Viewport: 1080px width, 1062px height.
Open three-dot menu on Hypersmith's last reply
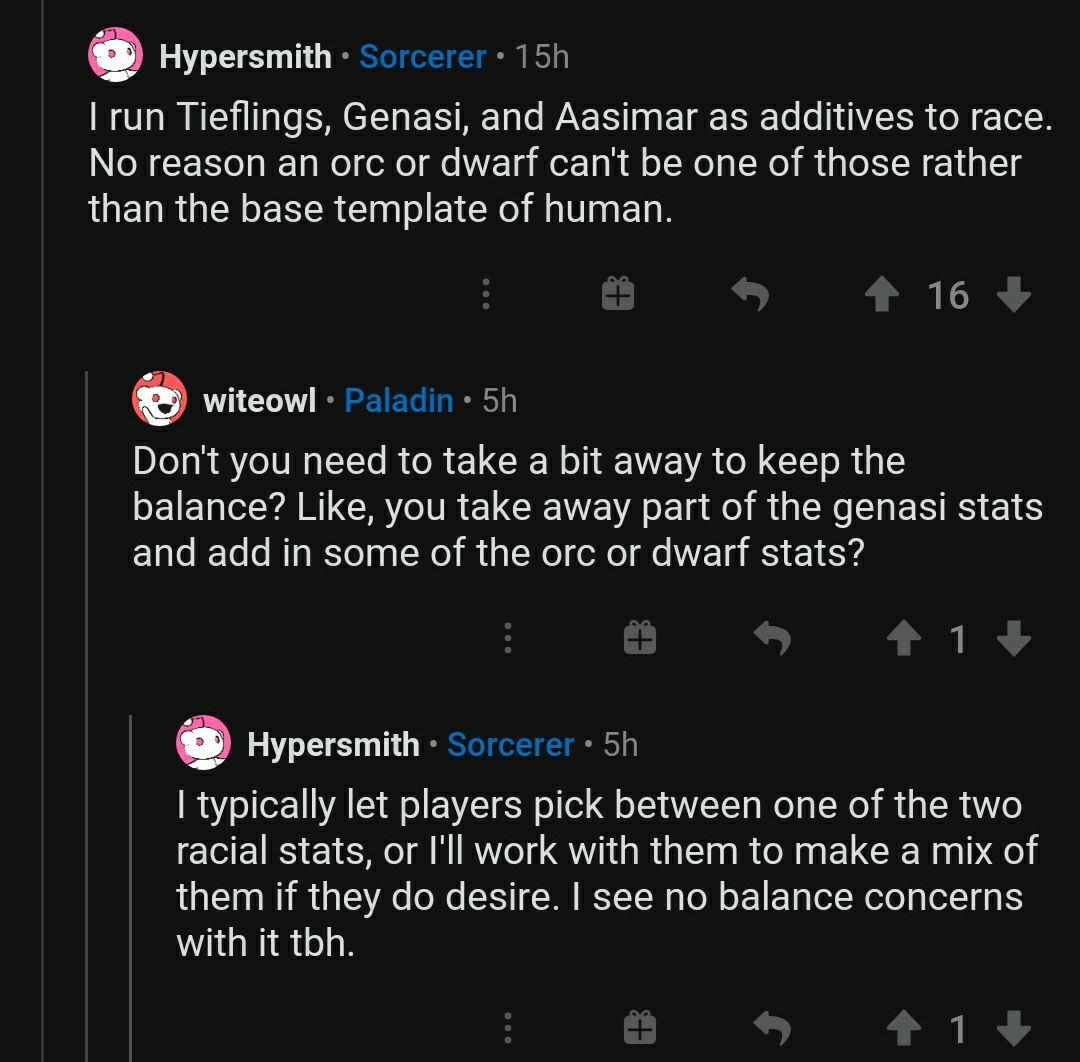tap(508, 1028)
